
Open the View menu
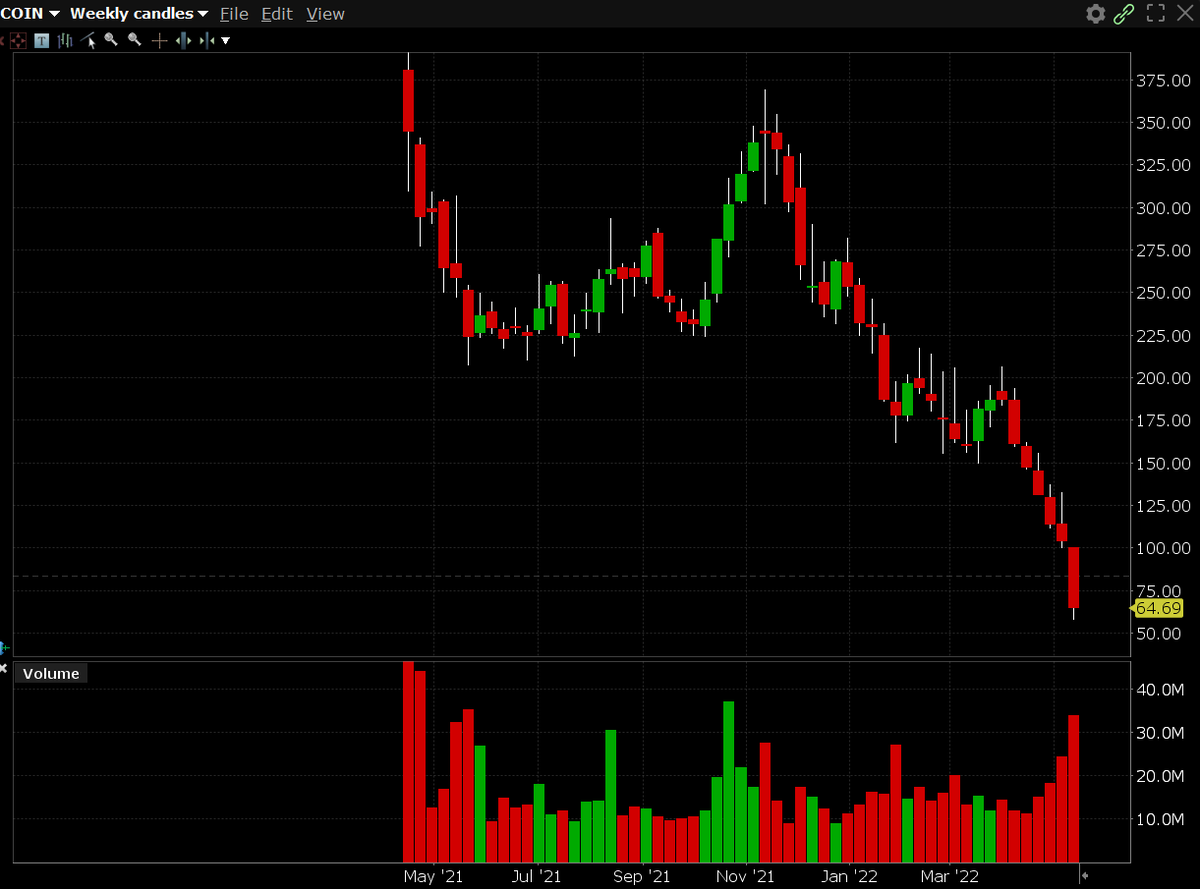point(325,13)
